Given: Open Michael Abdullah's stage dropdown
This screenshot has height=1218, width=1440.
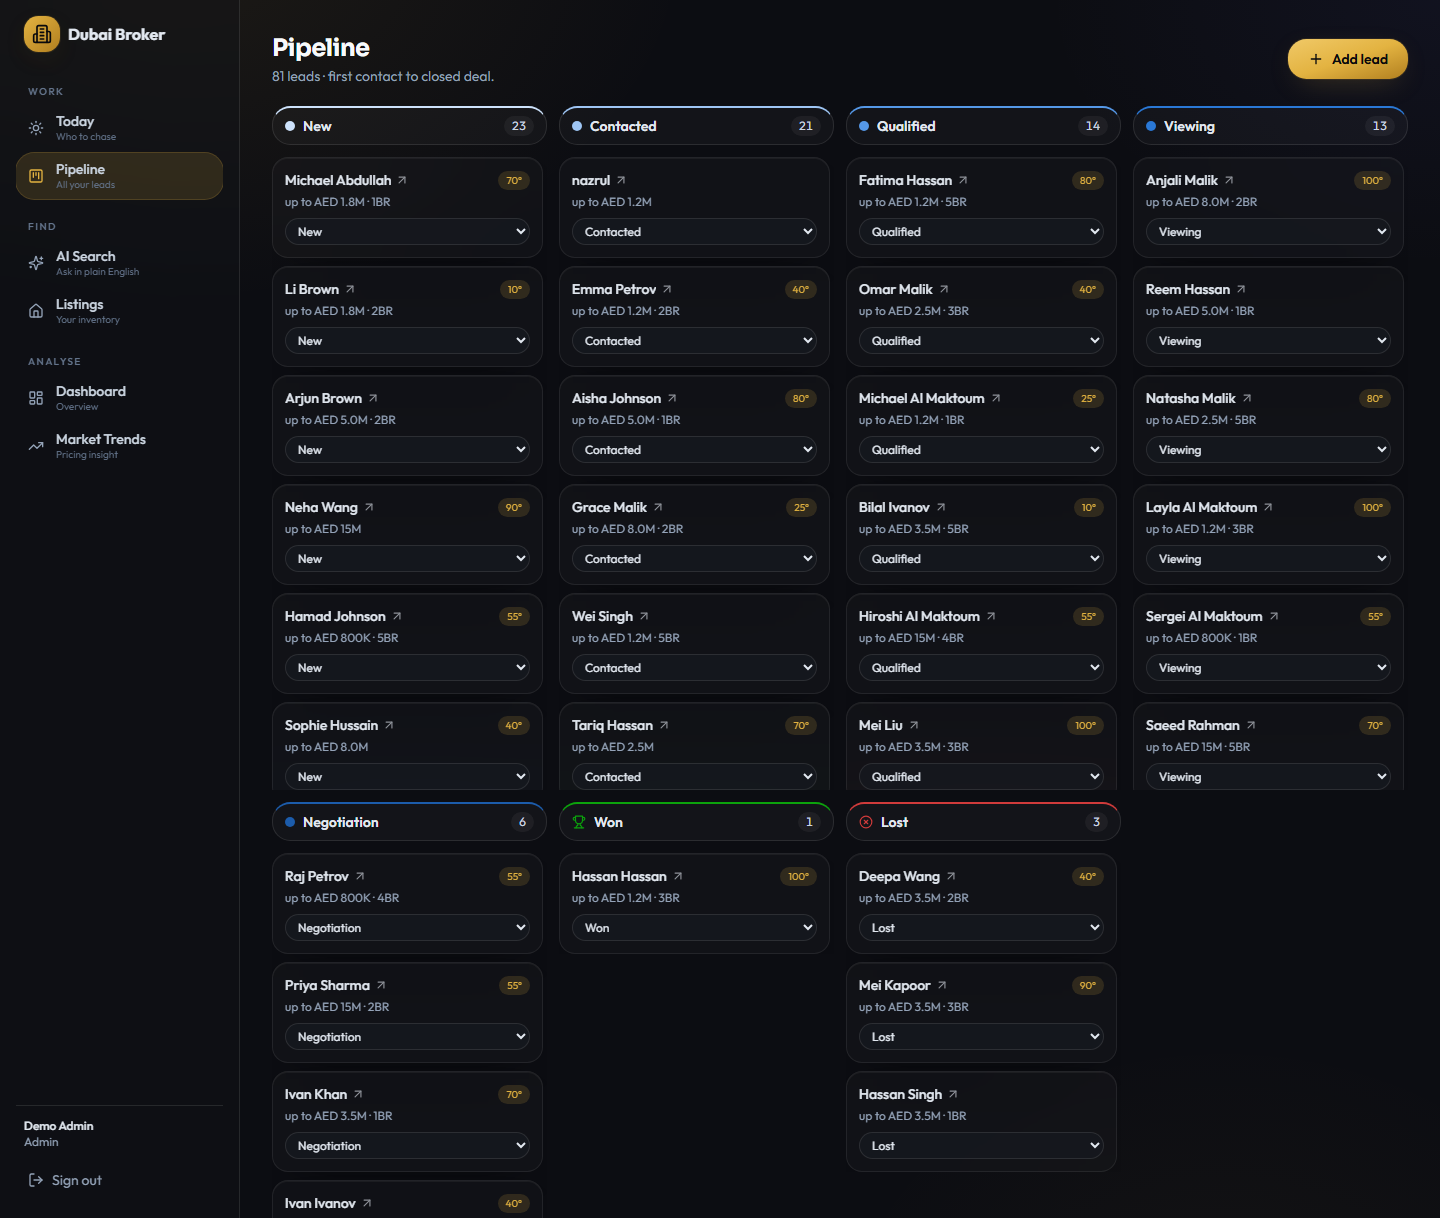Looking at the screenshot, I should coord(407,231).
